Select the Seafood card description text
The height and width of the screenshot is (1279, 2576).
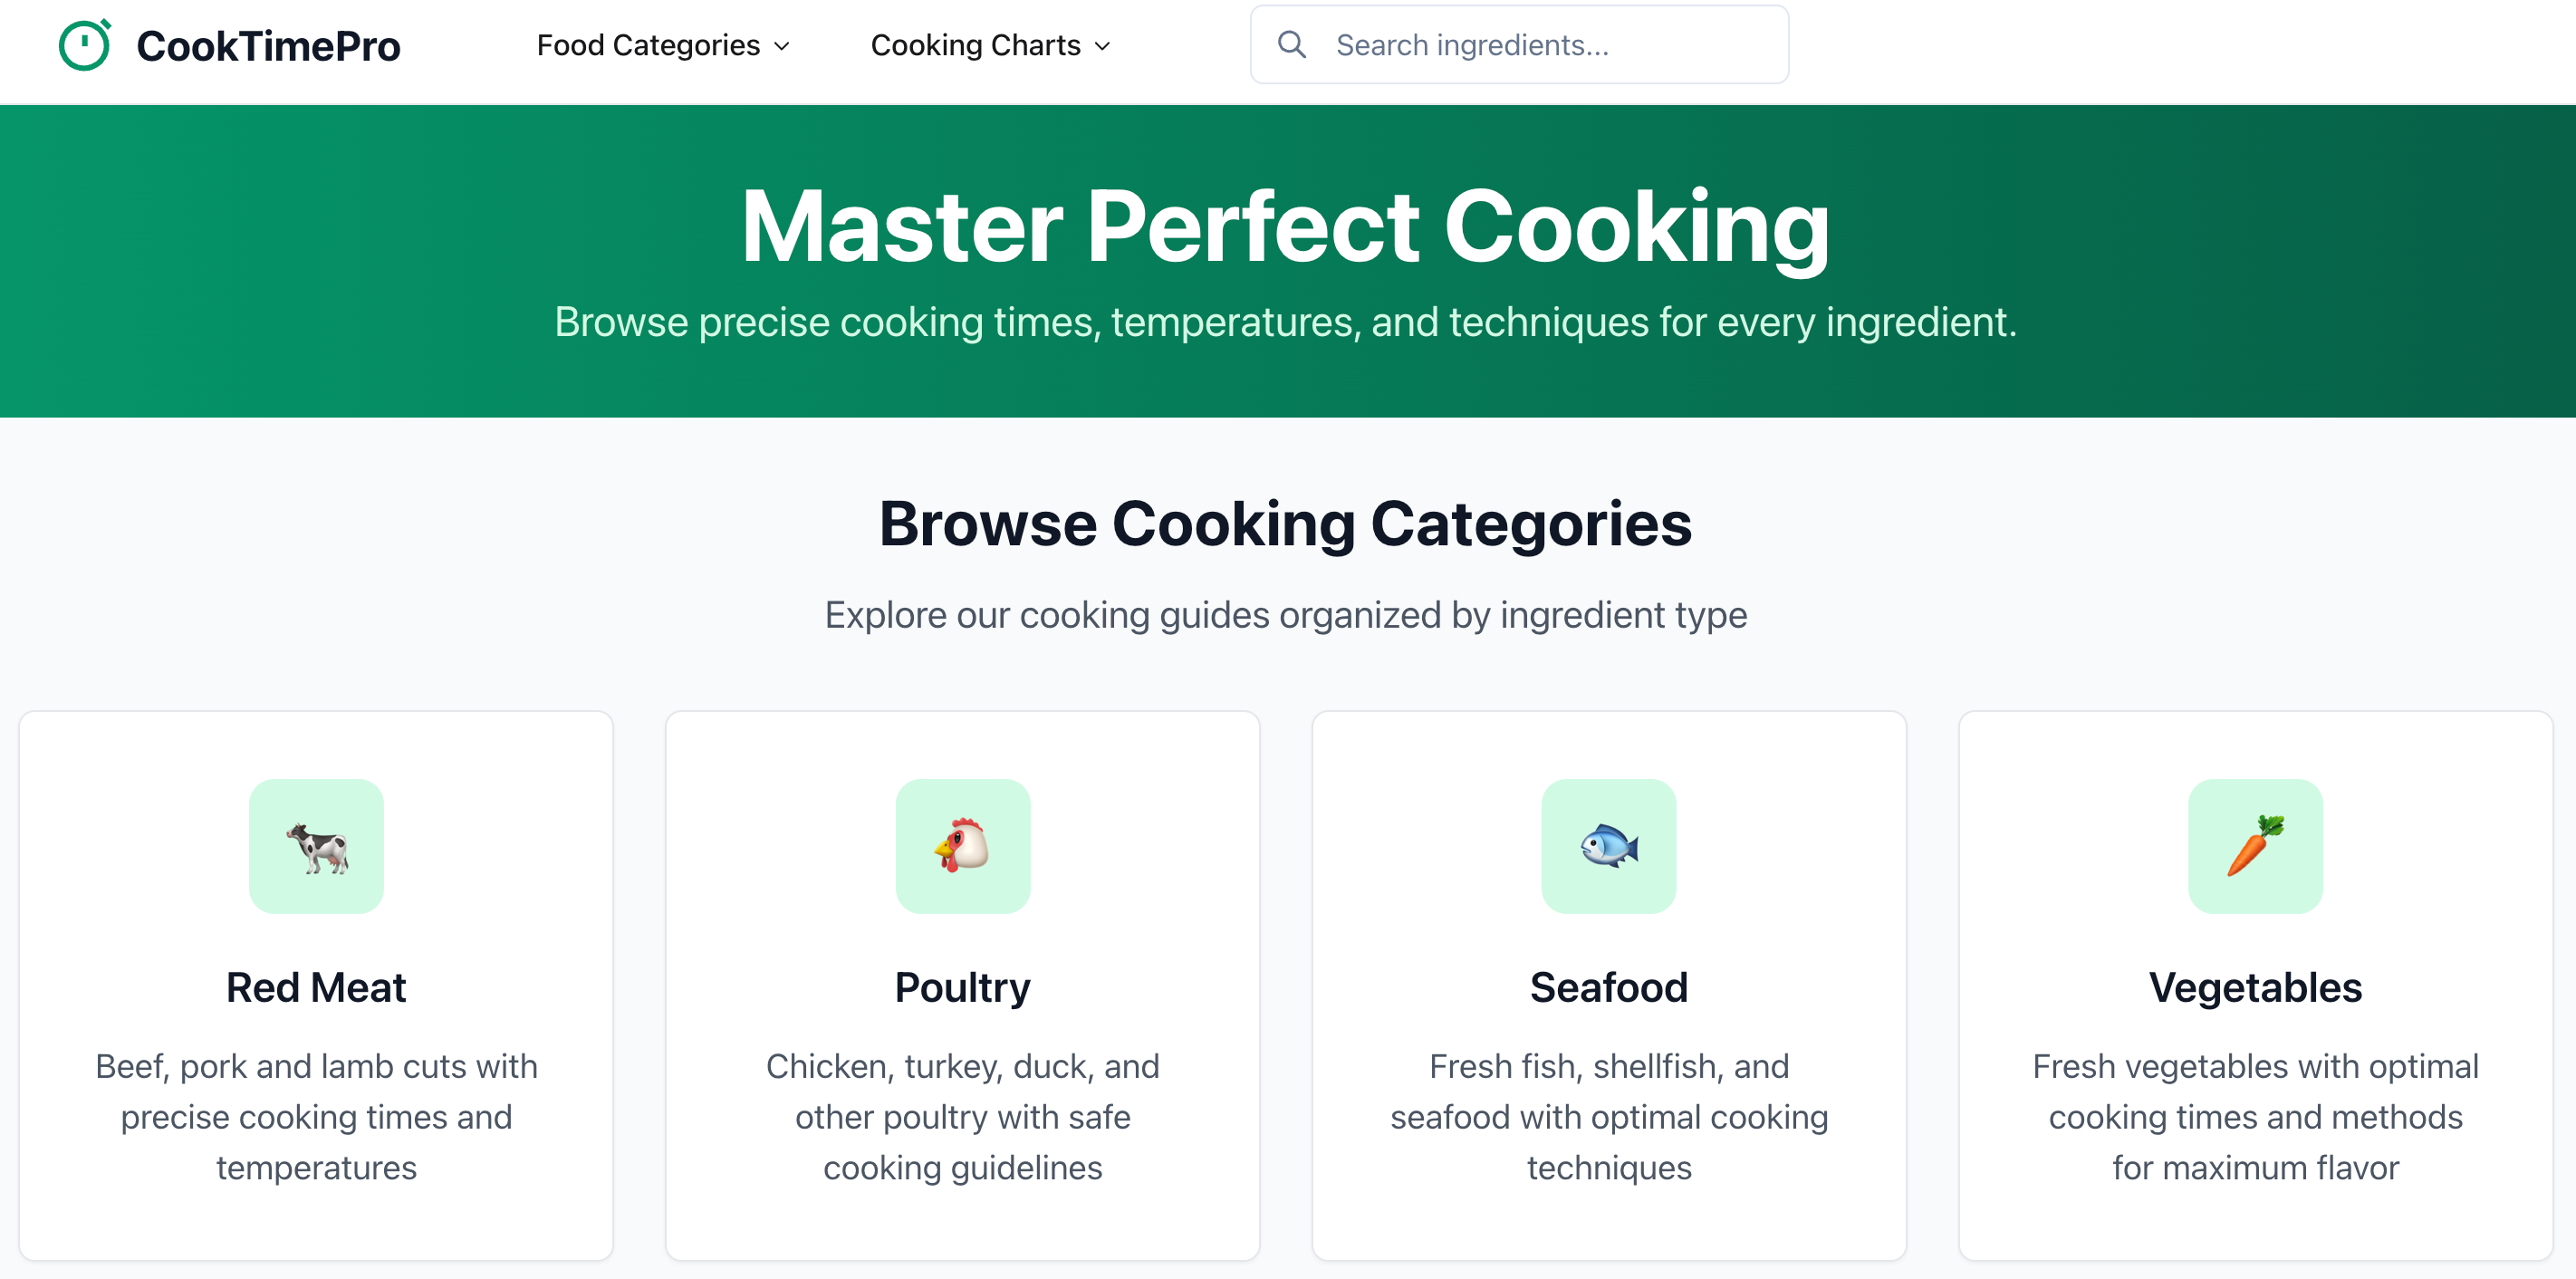pyautogui.click(x=1608, y=1116)
